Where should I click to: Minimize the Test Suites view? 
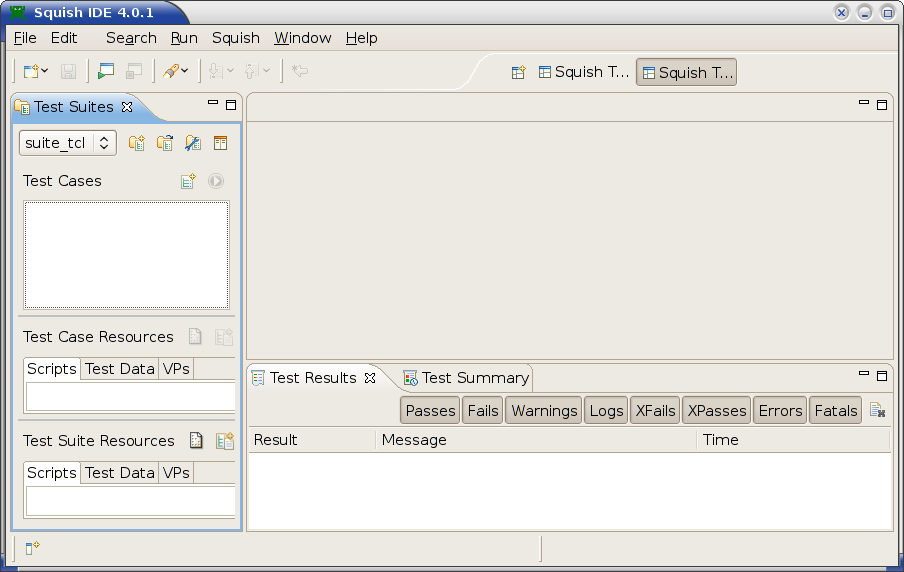click(213, 103)
